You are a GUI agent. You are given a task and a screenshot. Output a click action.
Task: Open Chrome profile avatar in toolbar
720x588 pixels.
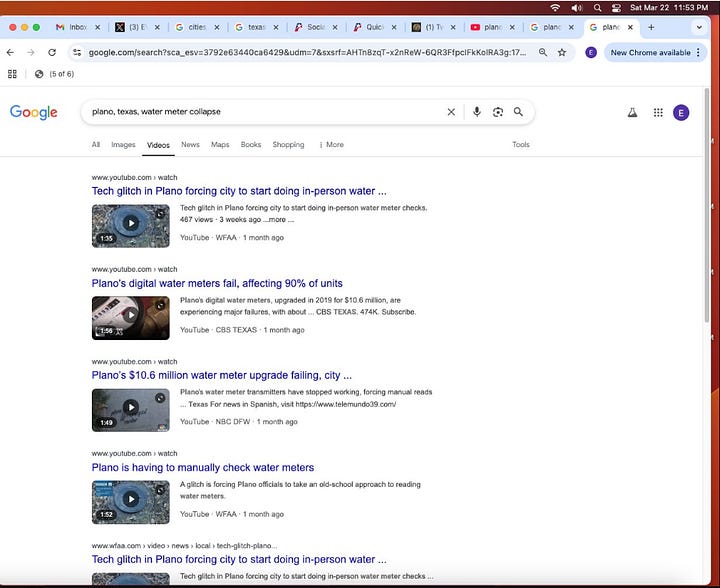tap(591, 52)
